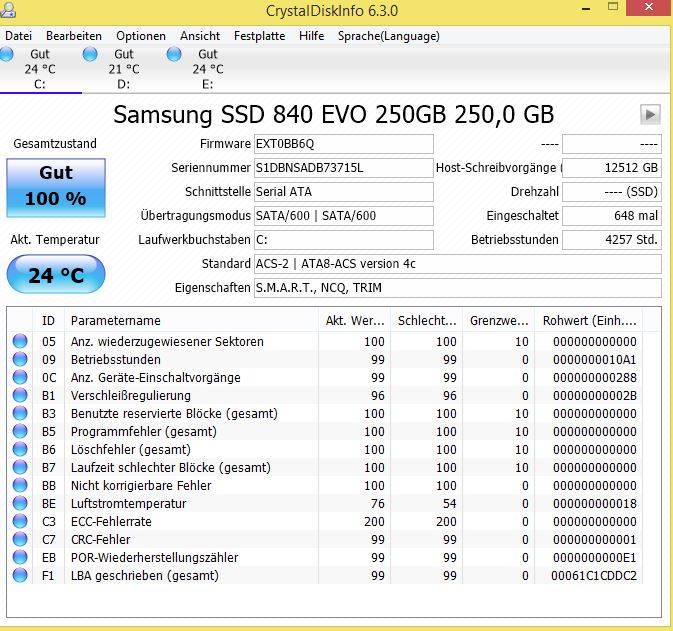Select the 'Verschleißregulierung' parameter row
673x631 pixels.
click(325, 395)
